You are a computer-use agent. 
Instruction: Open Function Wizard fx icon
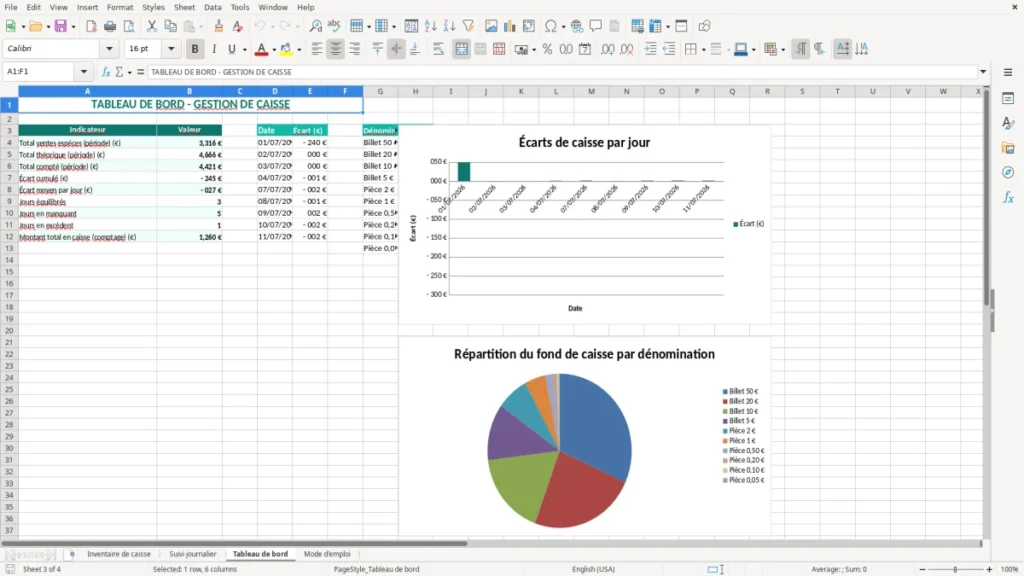106,72
